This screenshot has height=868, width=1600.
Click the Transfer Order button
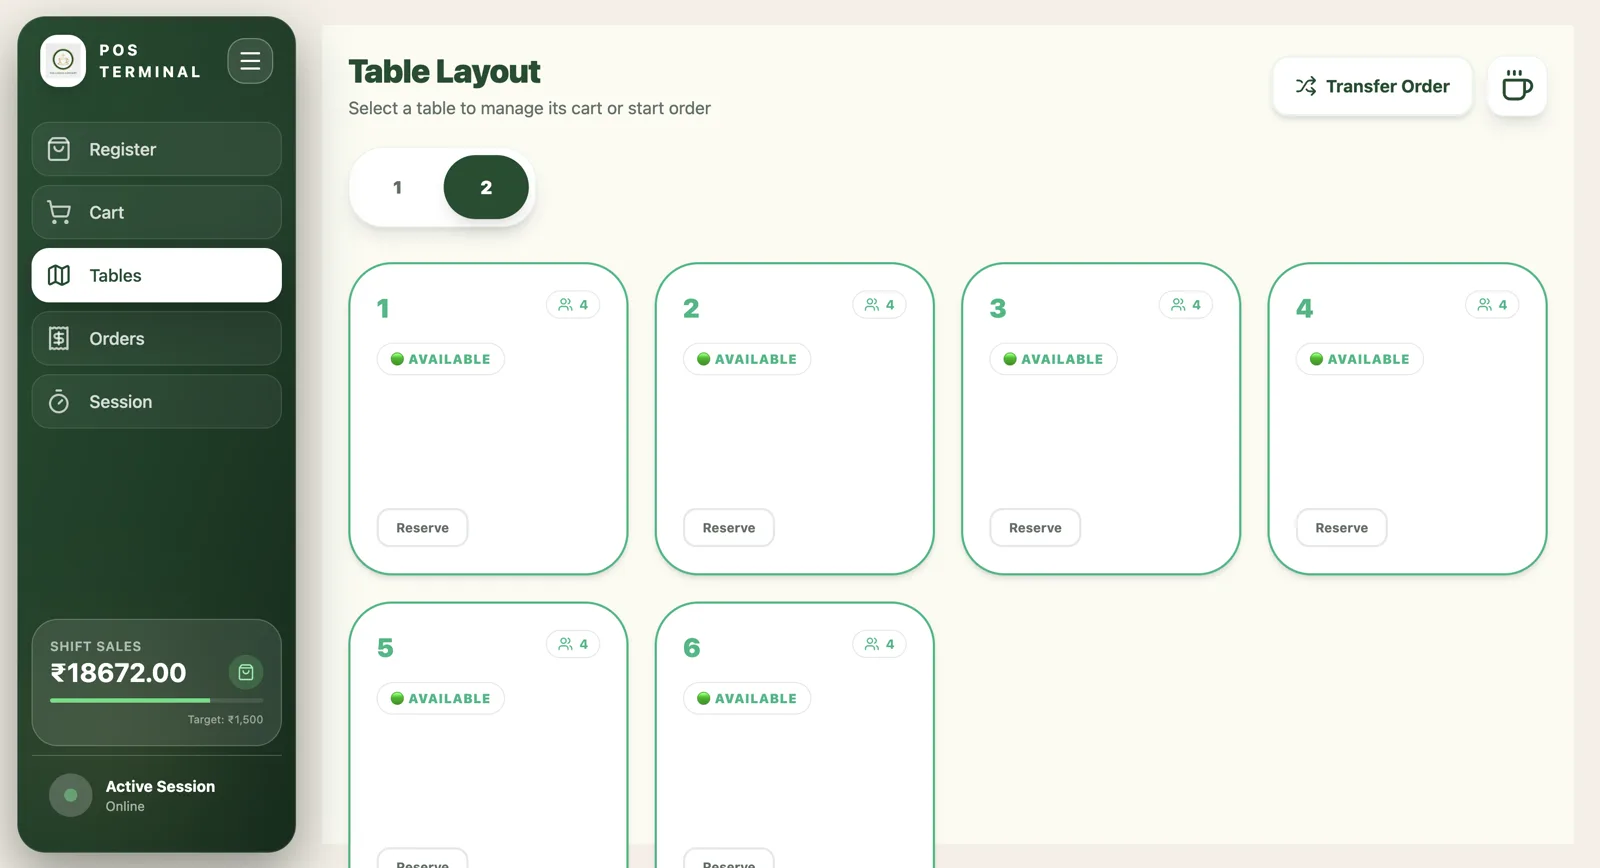1372,86
